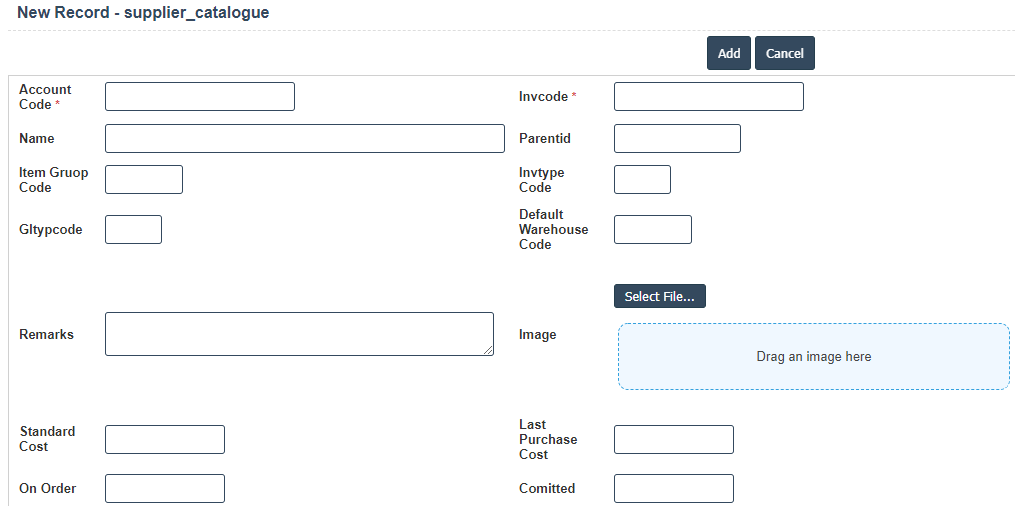Viewport: 1015px width, 506px height.
Task: Click the Remarks textarea resize handle
Action: [489, 351]
